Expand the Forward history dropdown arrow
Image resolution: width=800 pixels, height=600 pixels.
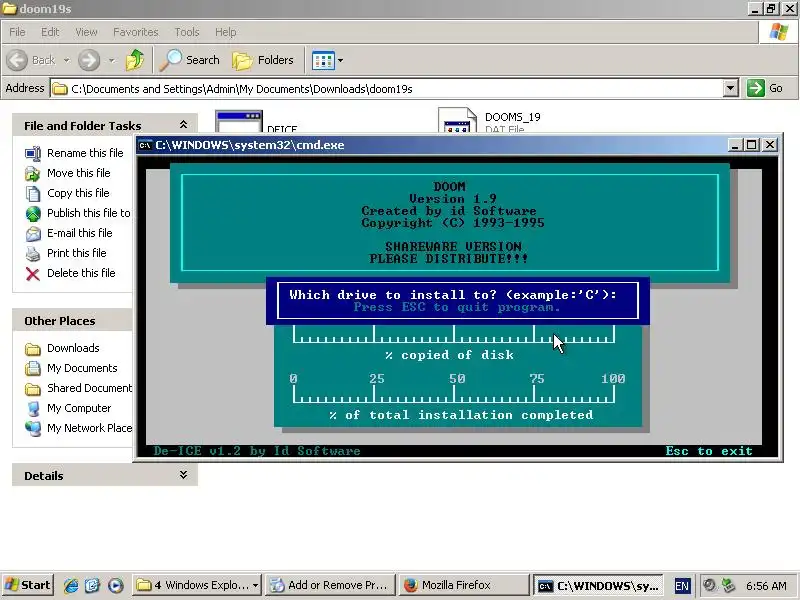[112, 60]
